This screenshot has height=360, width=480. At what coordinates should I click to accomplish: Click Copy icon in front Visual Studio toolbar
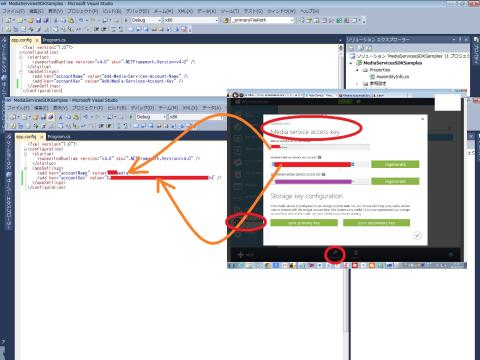(x=68, y=117)
